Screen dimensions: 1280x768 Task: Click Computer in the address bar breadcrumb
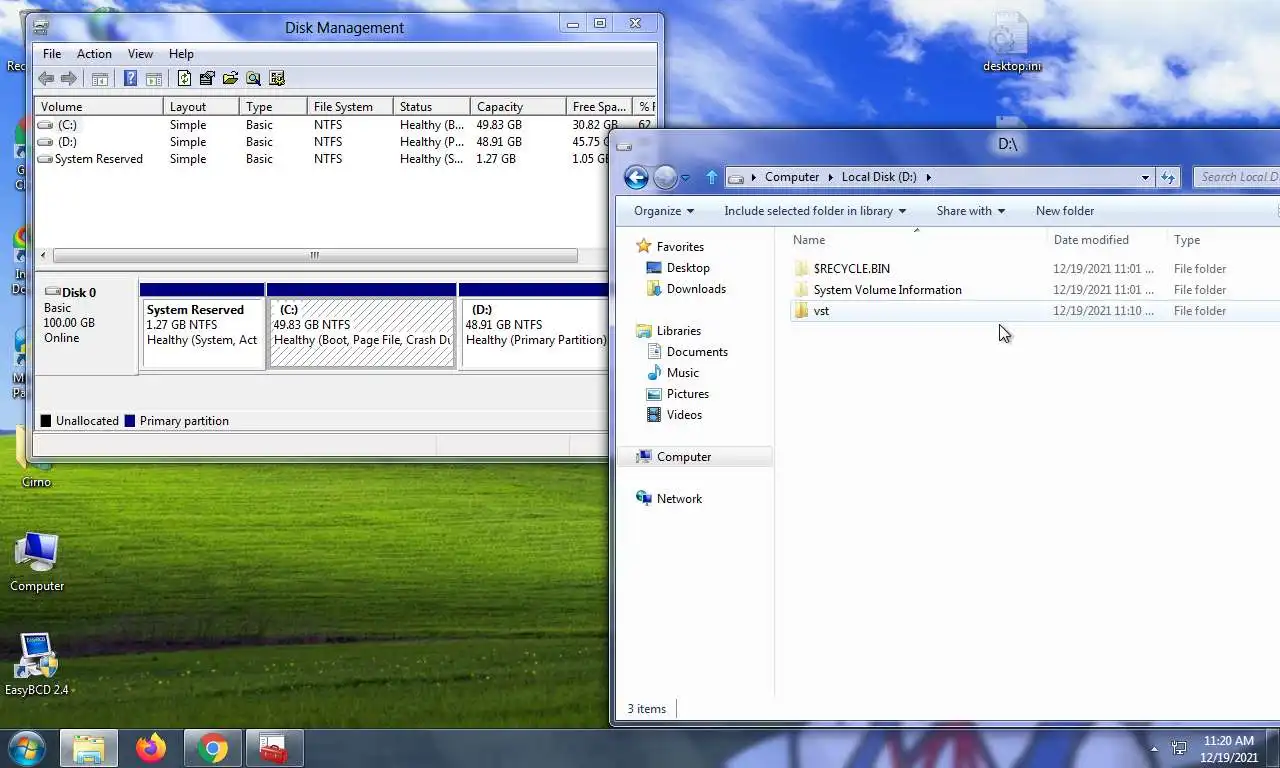tap(792, 177)
